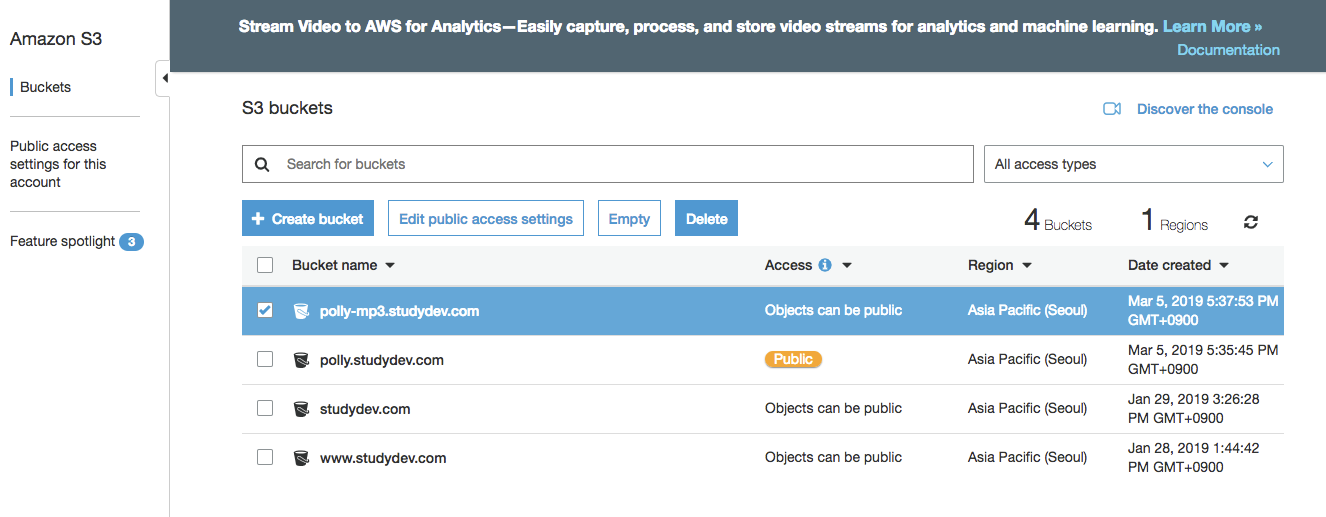Open Feature spotlight in the sidebar
This screenshot has height=517, width=1326.
pyautogui.click(x=62, y=241)
